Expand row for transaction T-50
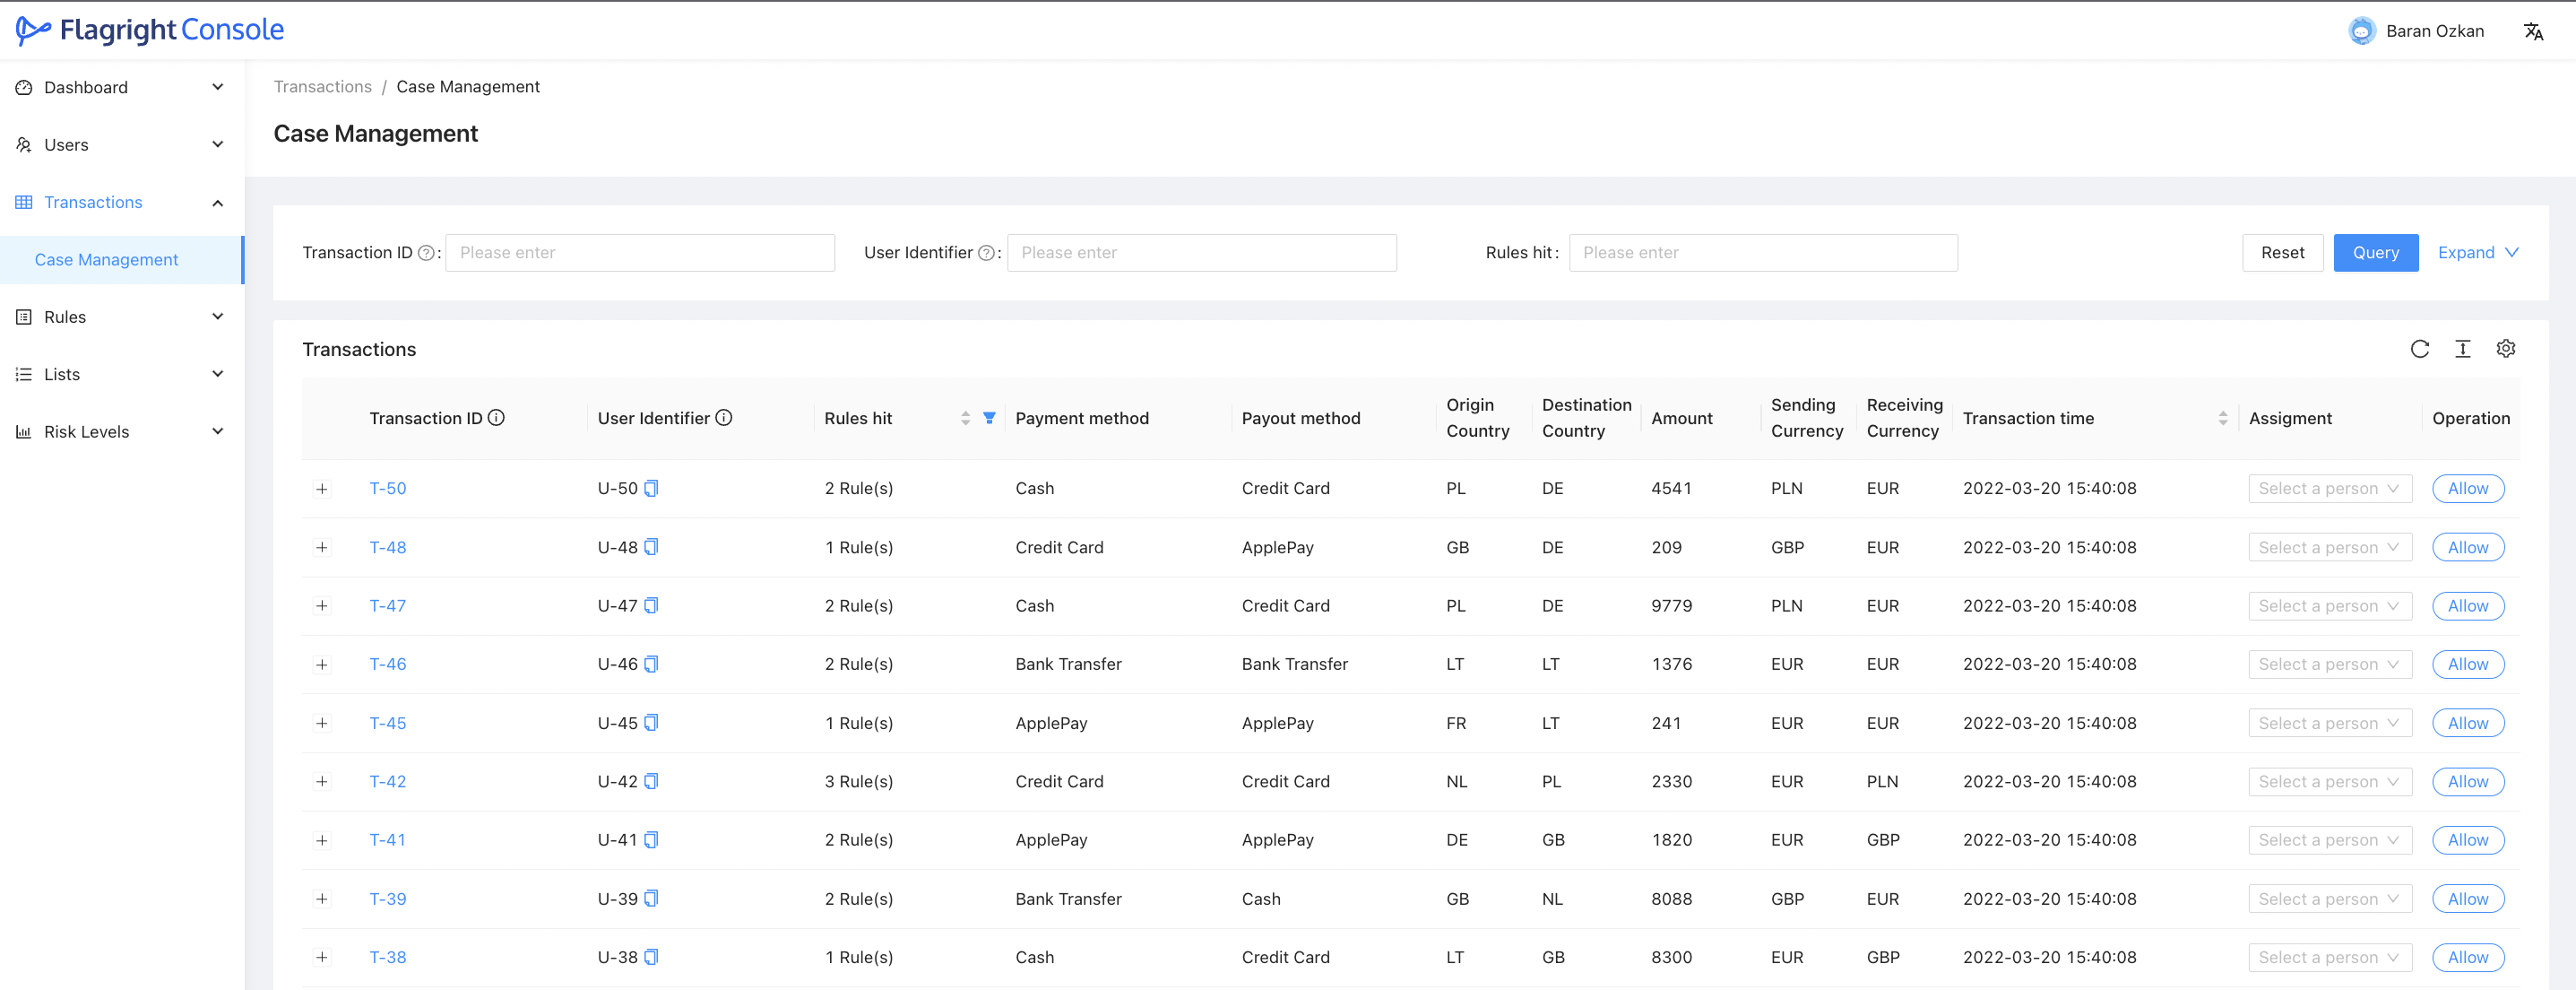The height and width of the screenshot is (990, 2576). pos(322,489)
